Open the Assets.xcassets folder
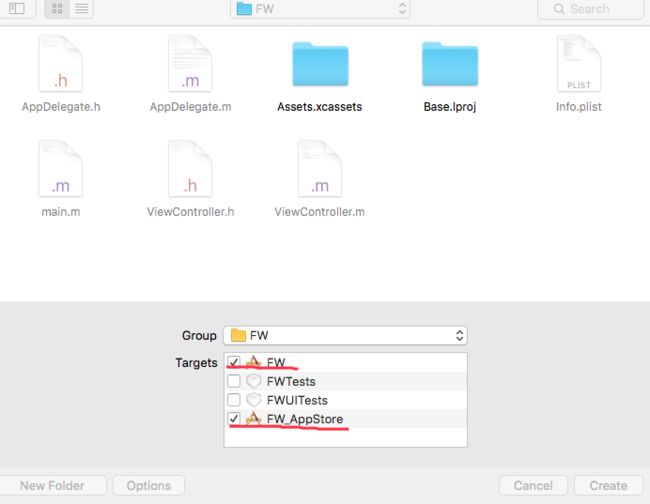This screenshot has width=650, height=504. [x=320, y=64]
